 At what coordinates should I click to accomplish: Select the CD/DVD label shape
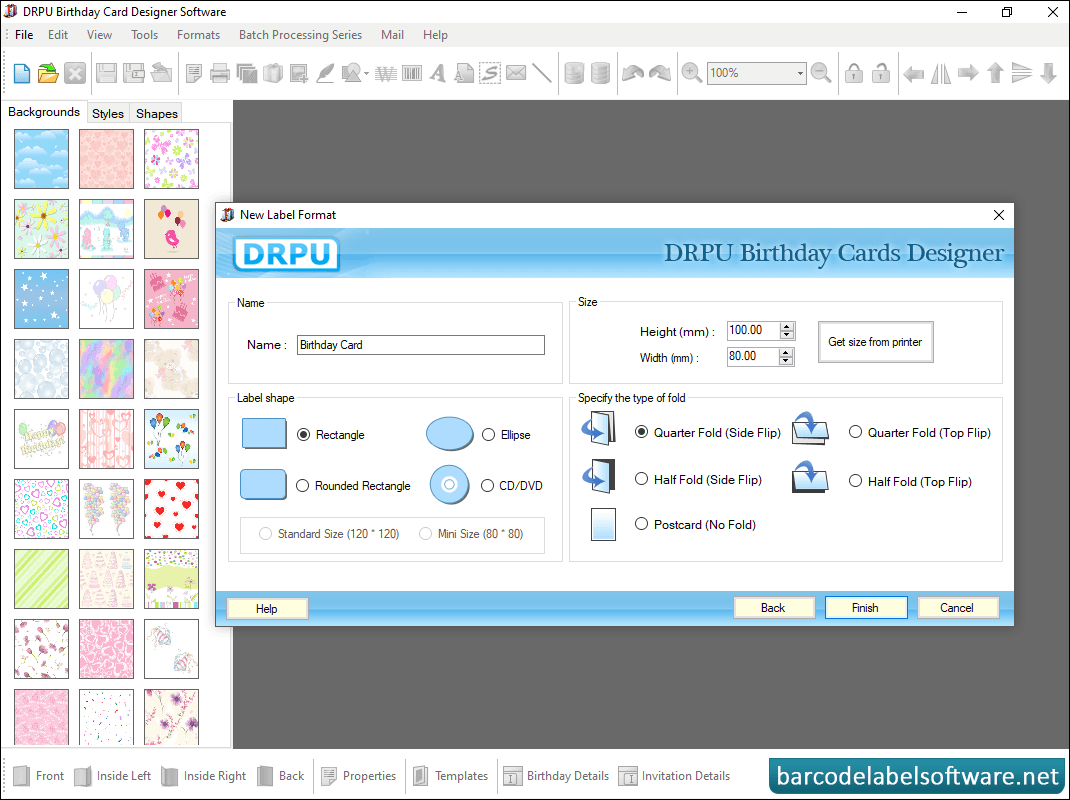tap(487, 486)
